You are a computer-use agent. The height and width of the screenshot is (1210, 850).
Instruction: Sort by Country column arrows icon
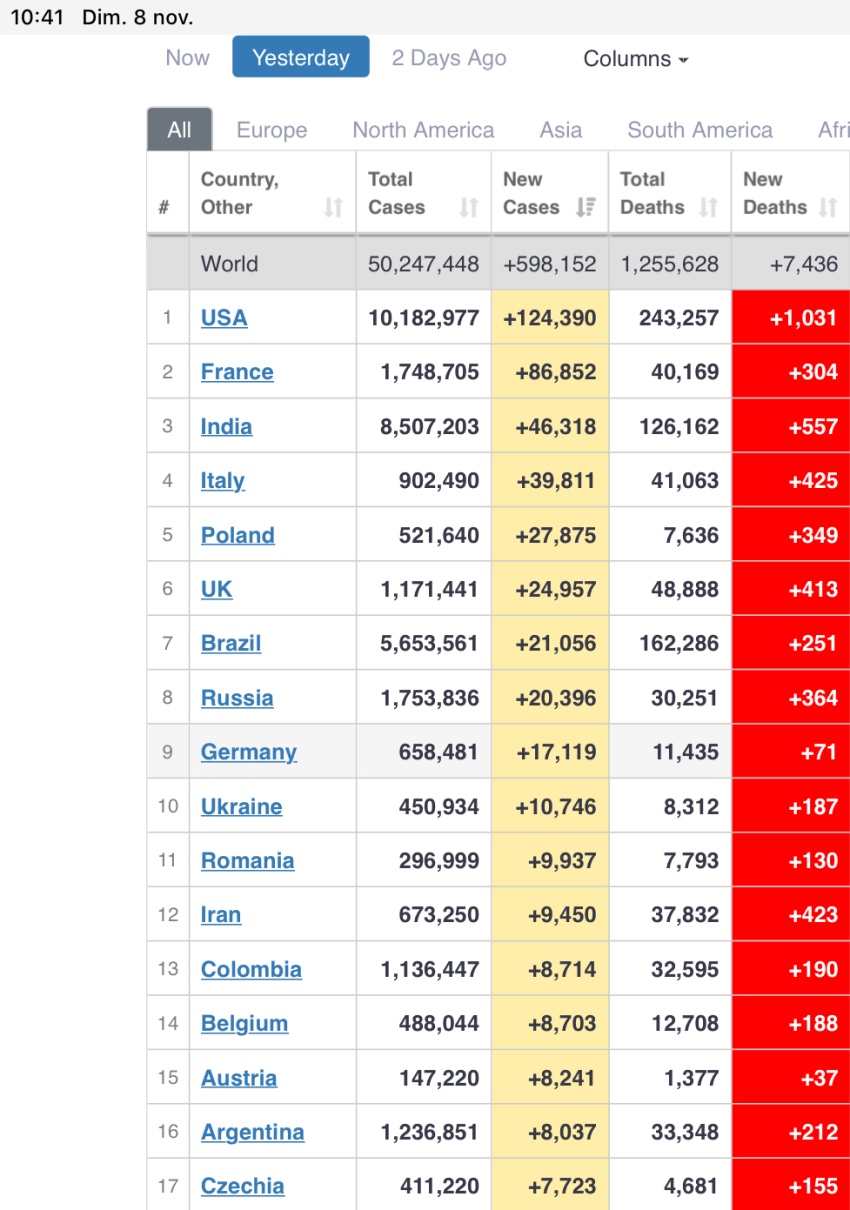click(x=334, y=208)
